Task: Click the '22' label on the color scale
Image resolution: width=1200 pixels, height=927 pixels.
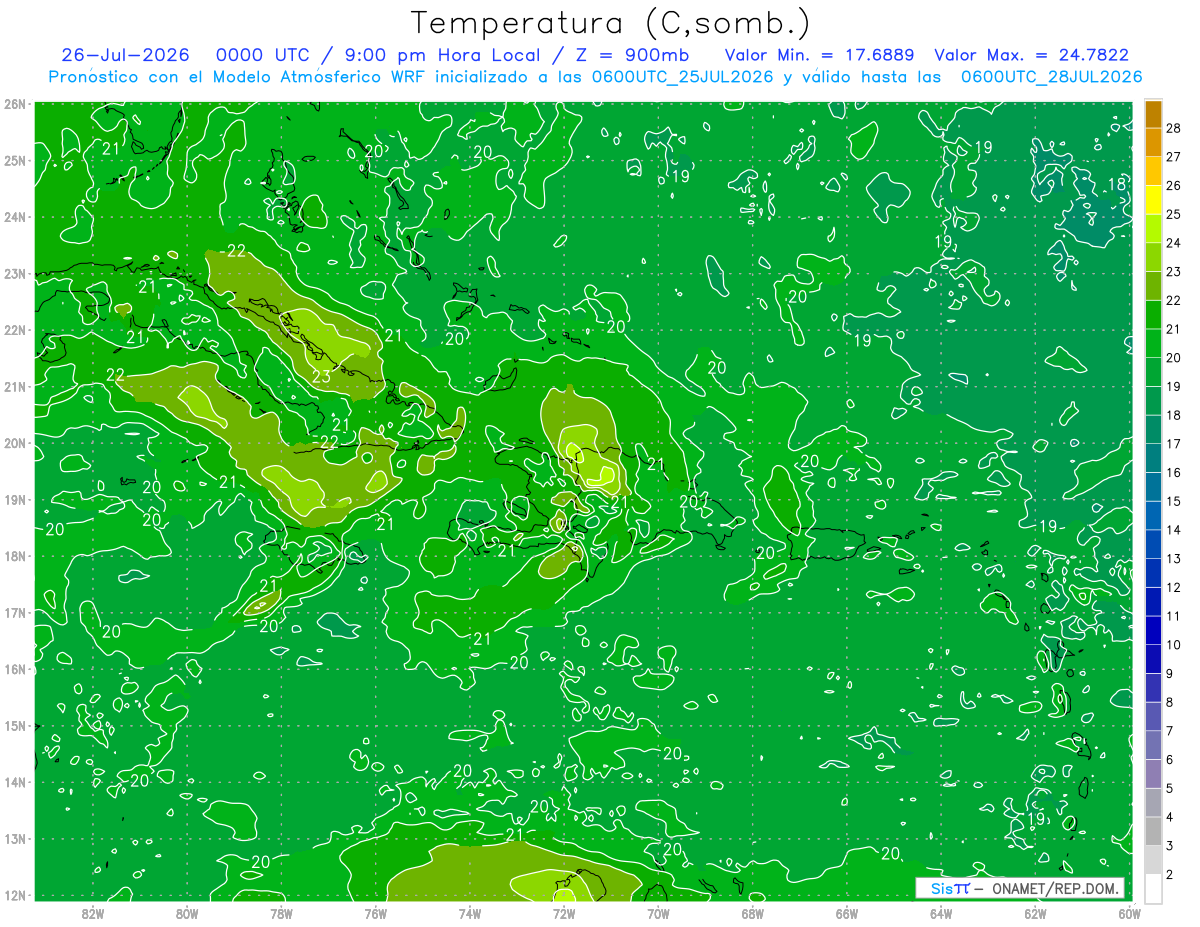Action: [x=1175, y=301]
